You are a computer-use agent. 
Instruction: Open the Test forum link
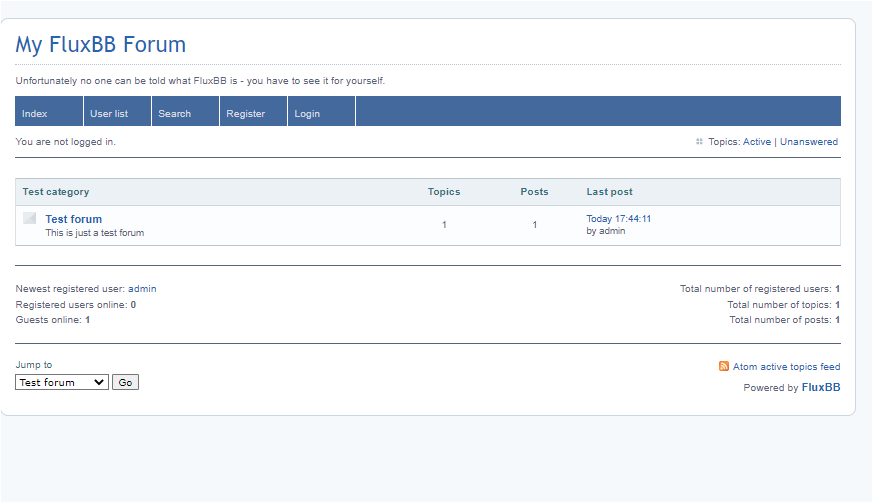[73, 219]
